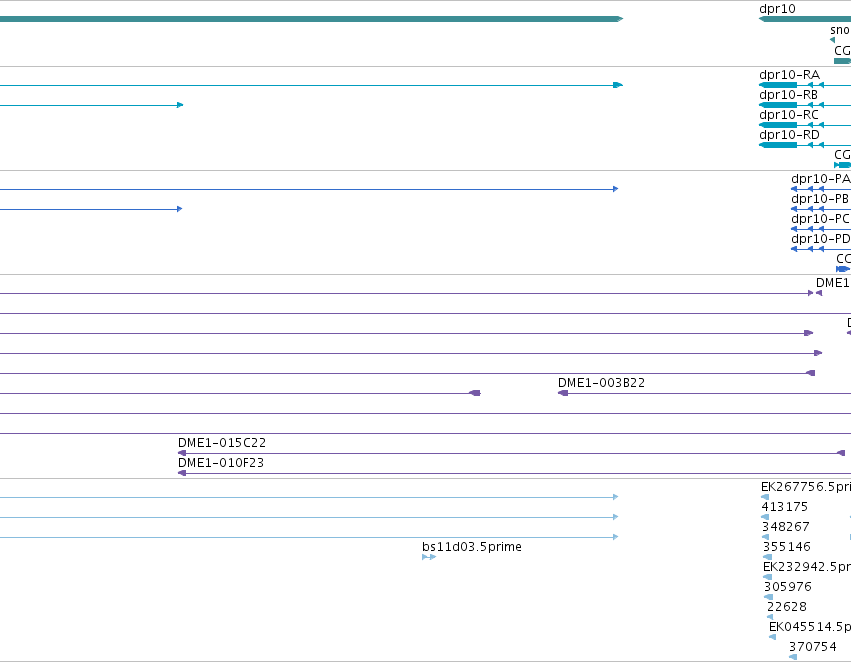
Task: Click the DME1-003B22 clone label
Action: [601, 383]
